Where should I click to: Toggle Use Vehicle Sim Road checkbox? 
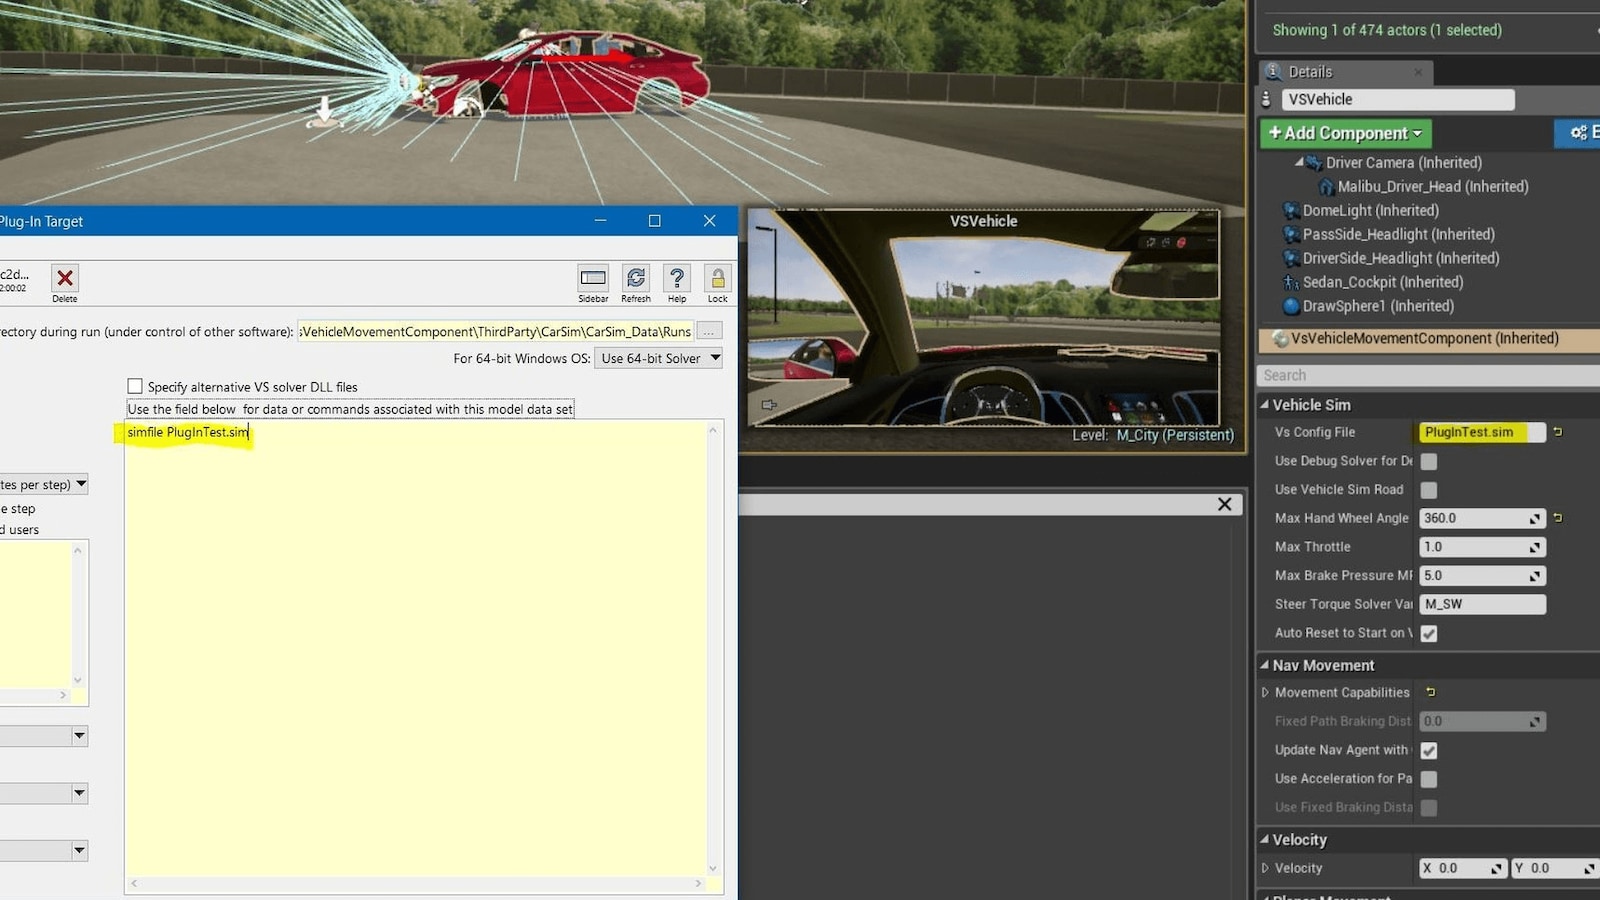(x=1429, y=490)
